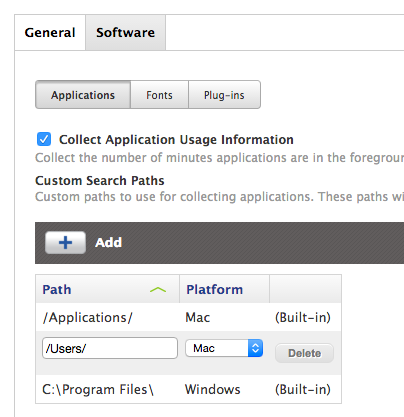Viewport: 404px width, 417px height.
Task: Toggle the Path column sort arrow
Action: [158, 290]
